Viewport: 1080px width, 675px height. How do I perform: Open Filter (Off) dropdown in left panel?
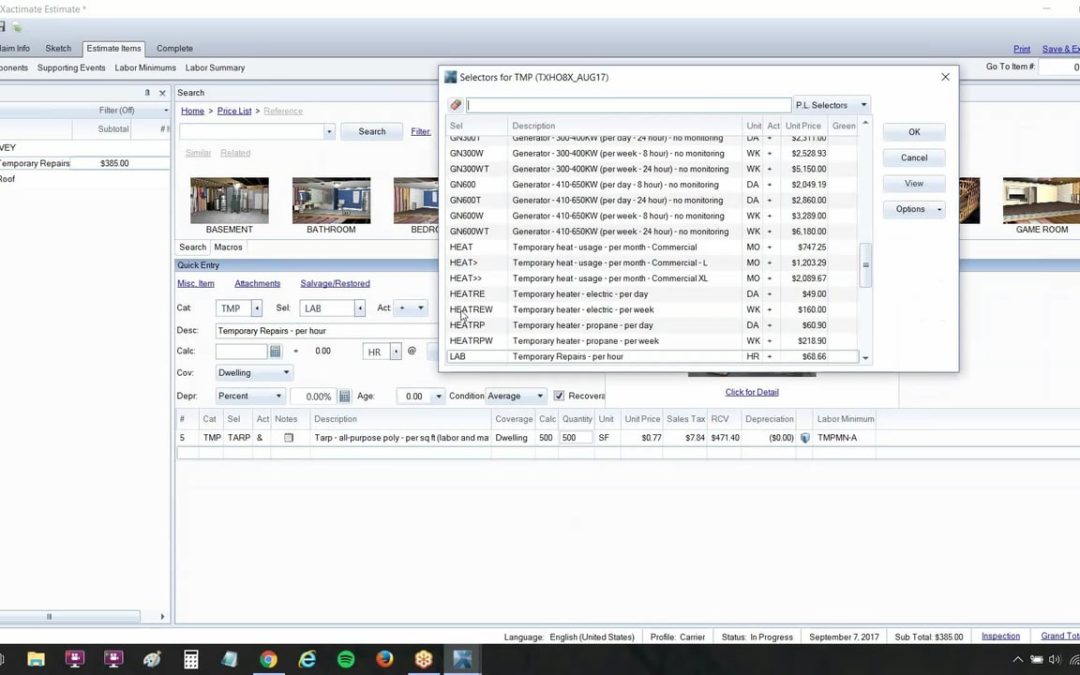(x=165, y=110)
